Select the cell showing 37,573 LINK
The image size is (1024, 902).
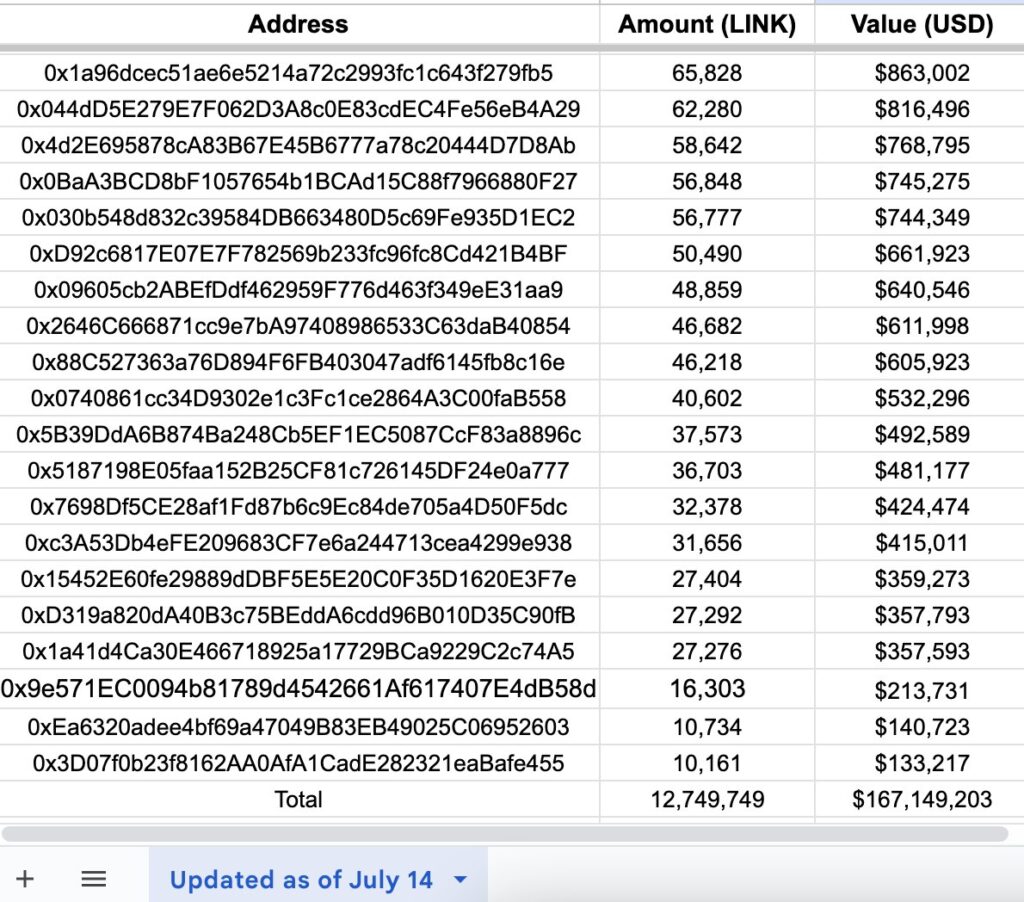tap(707, 435)
